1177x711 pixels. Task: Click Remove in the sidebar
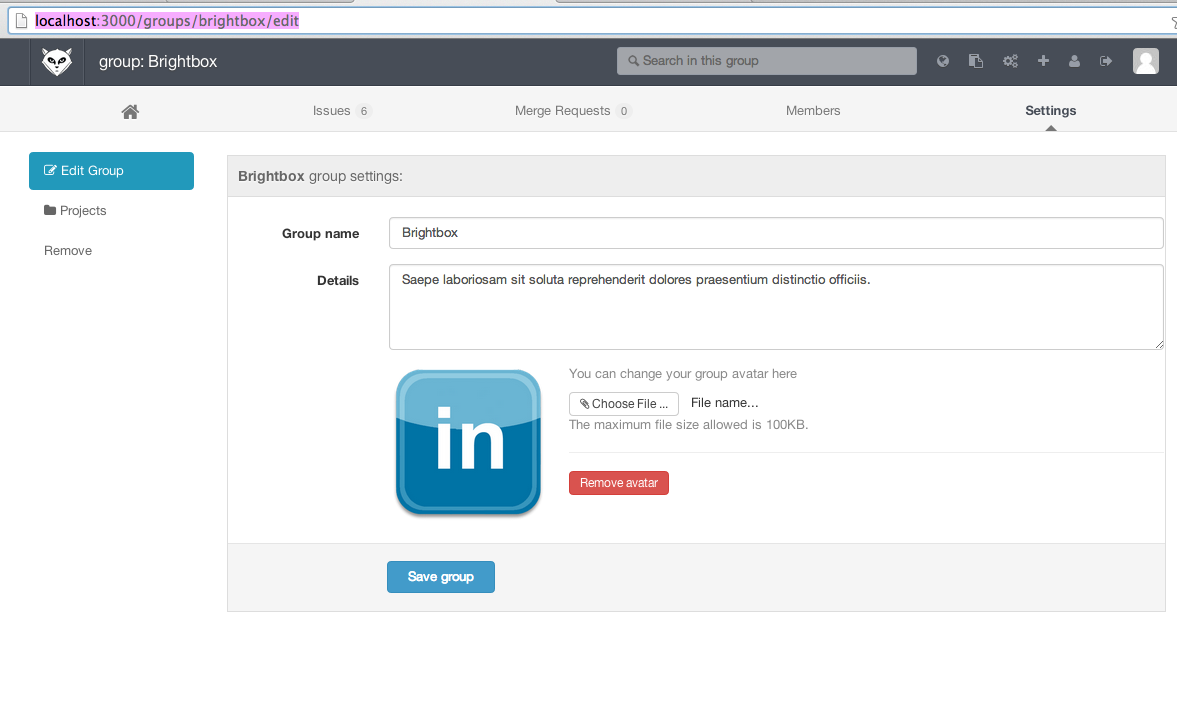68,251
